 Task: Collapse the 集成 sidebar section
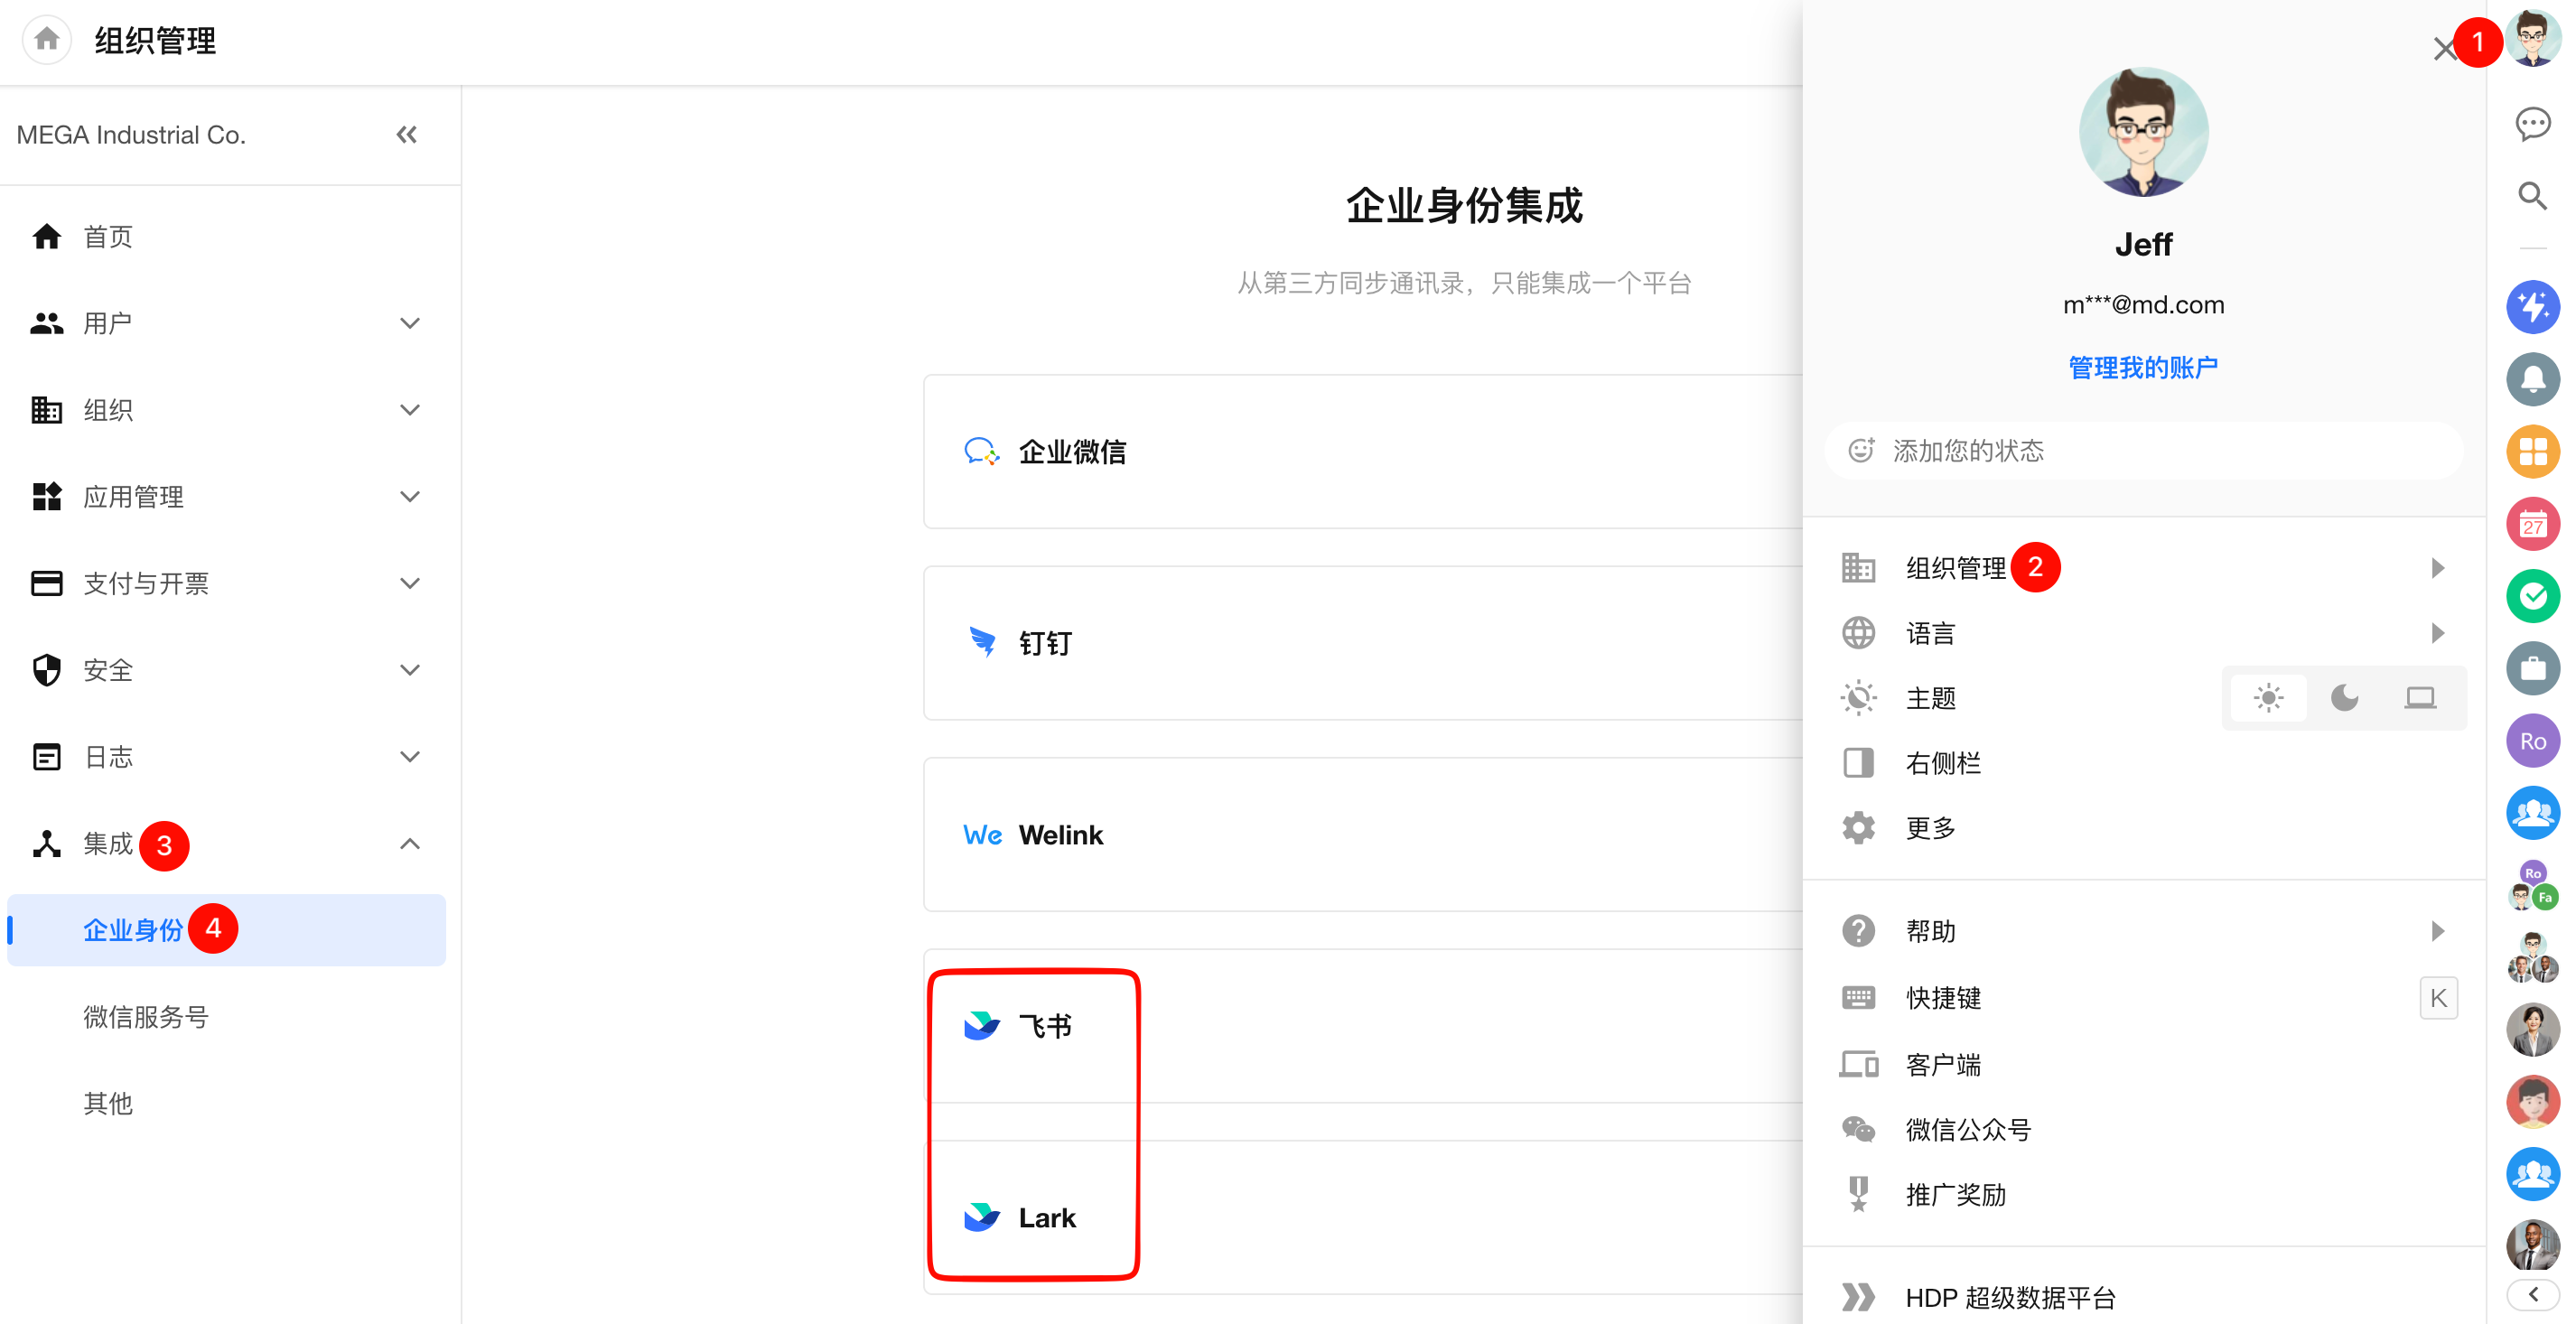click(x=409, y=844)
